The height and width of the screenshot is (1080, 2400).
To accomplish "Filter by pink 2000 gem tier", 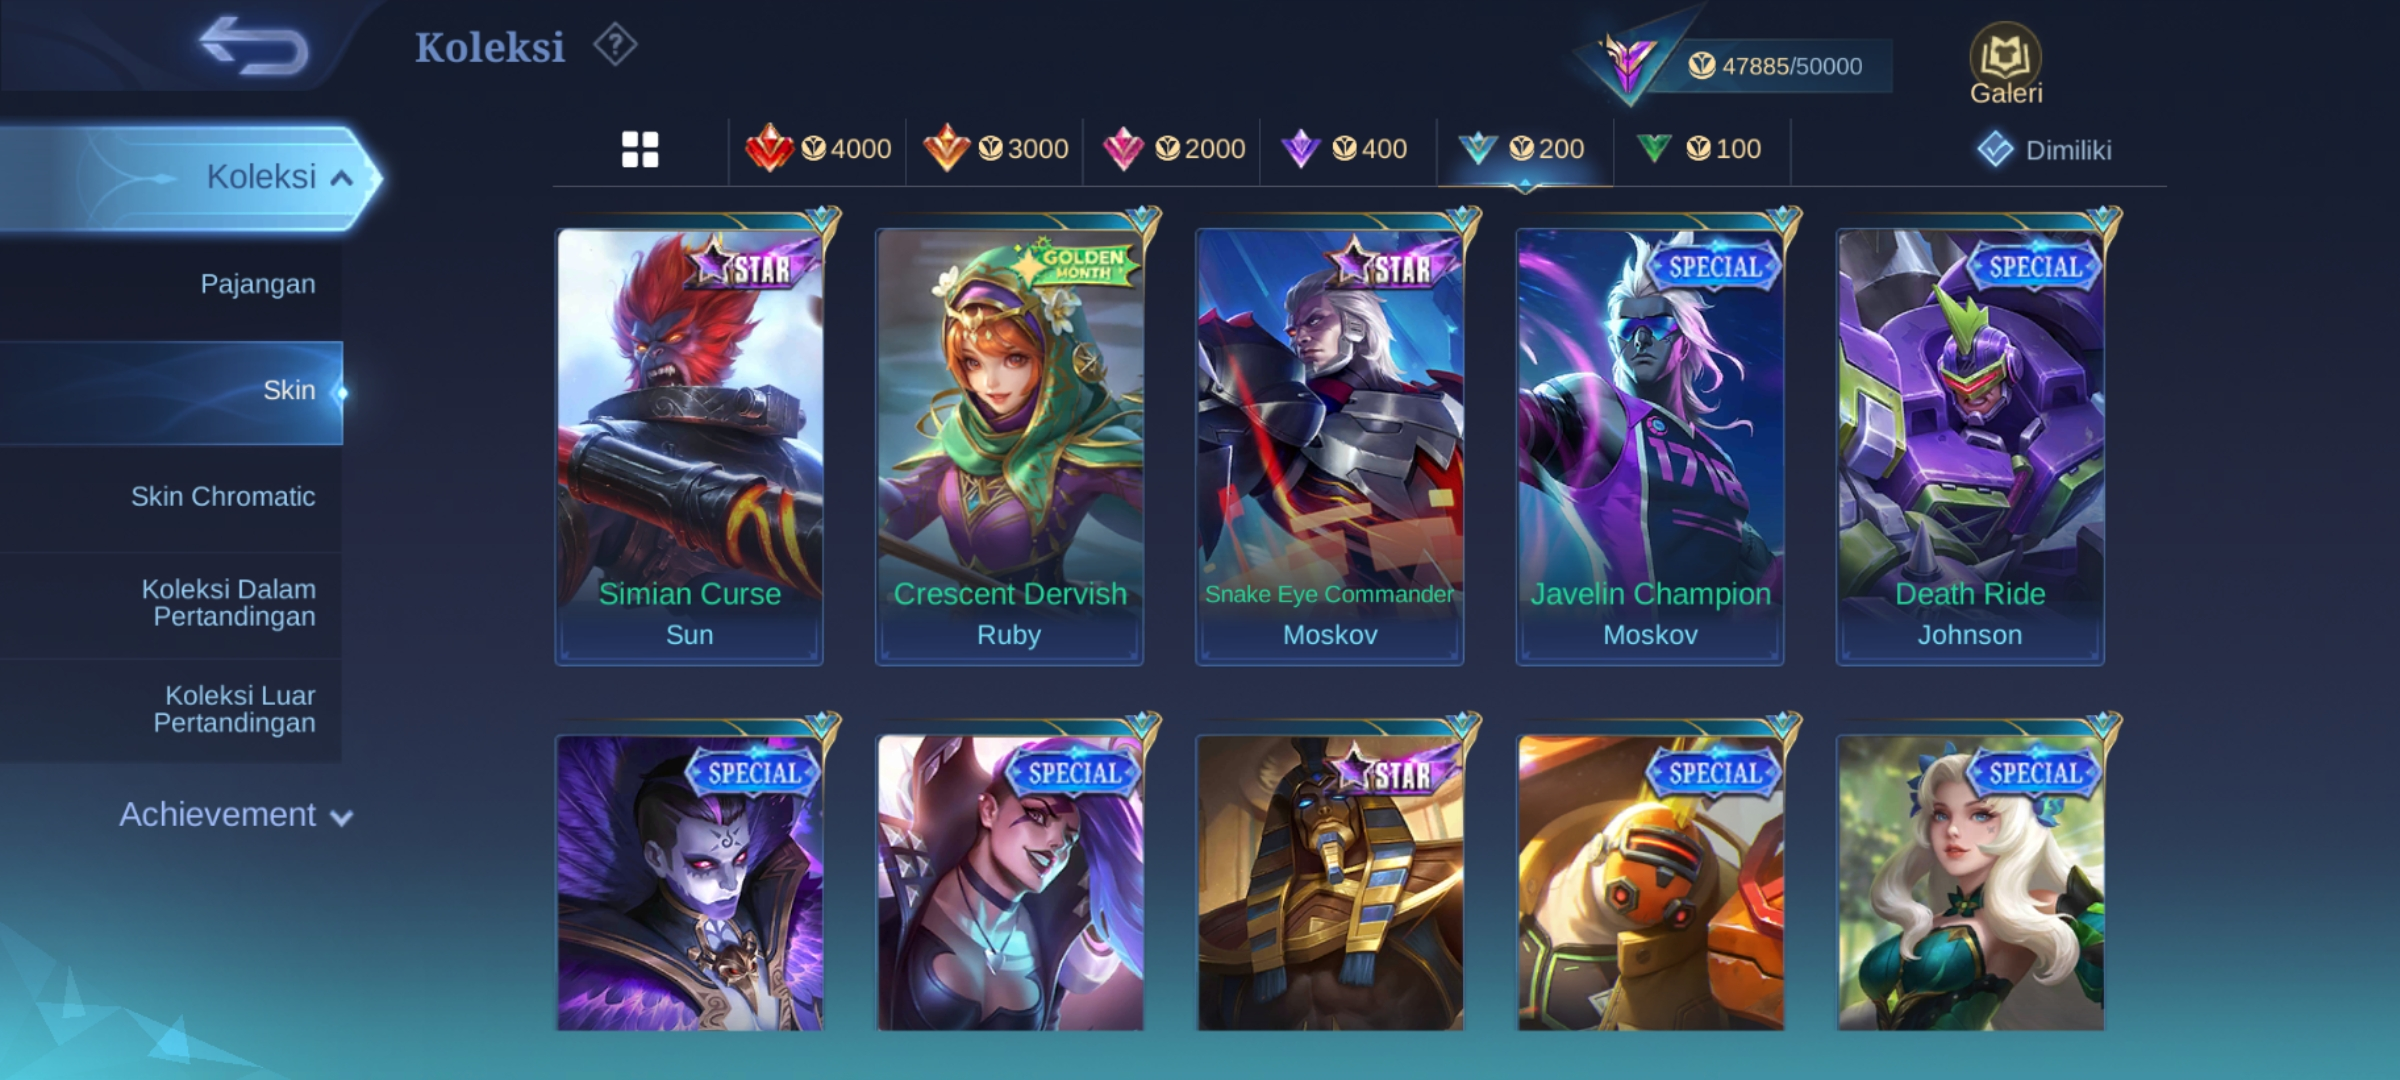I will (x=1172, y=149).
